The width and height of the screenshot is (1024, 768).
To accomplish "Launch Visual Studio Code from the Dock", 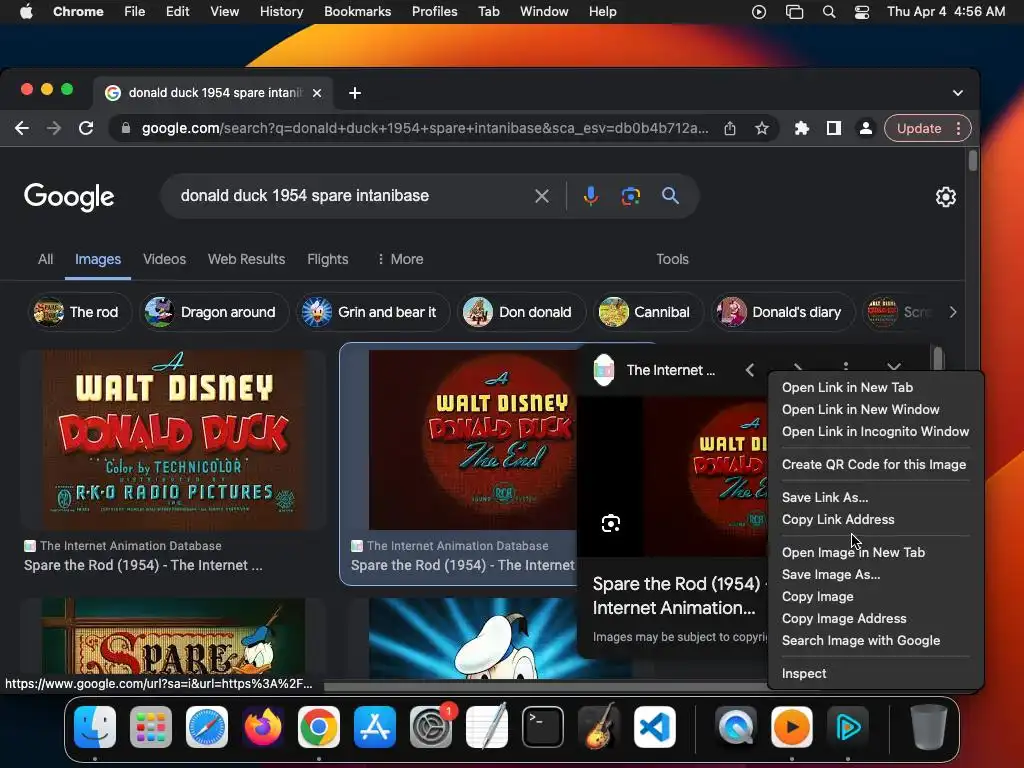I will point(654,727).
